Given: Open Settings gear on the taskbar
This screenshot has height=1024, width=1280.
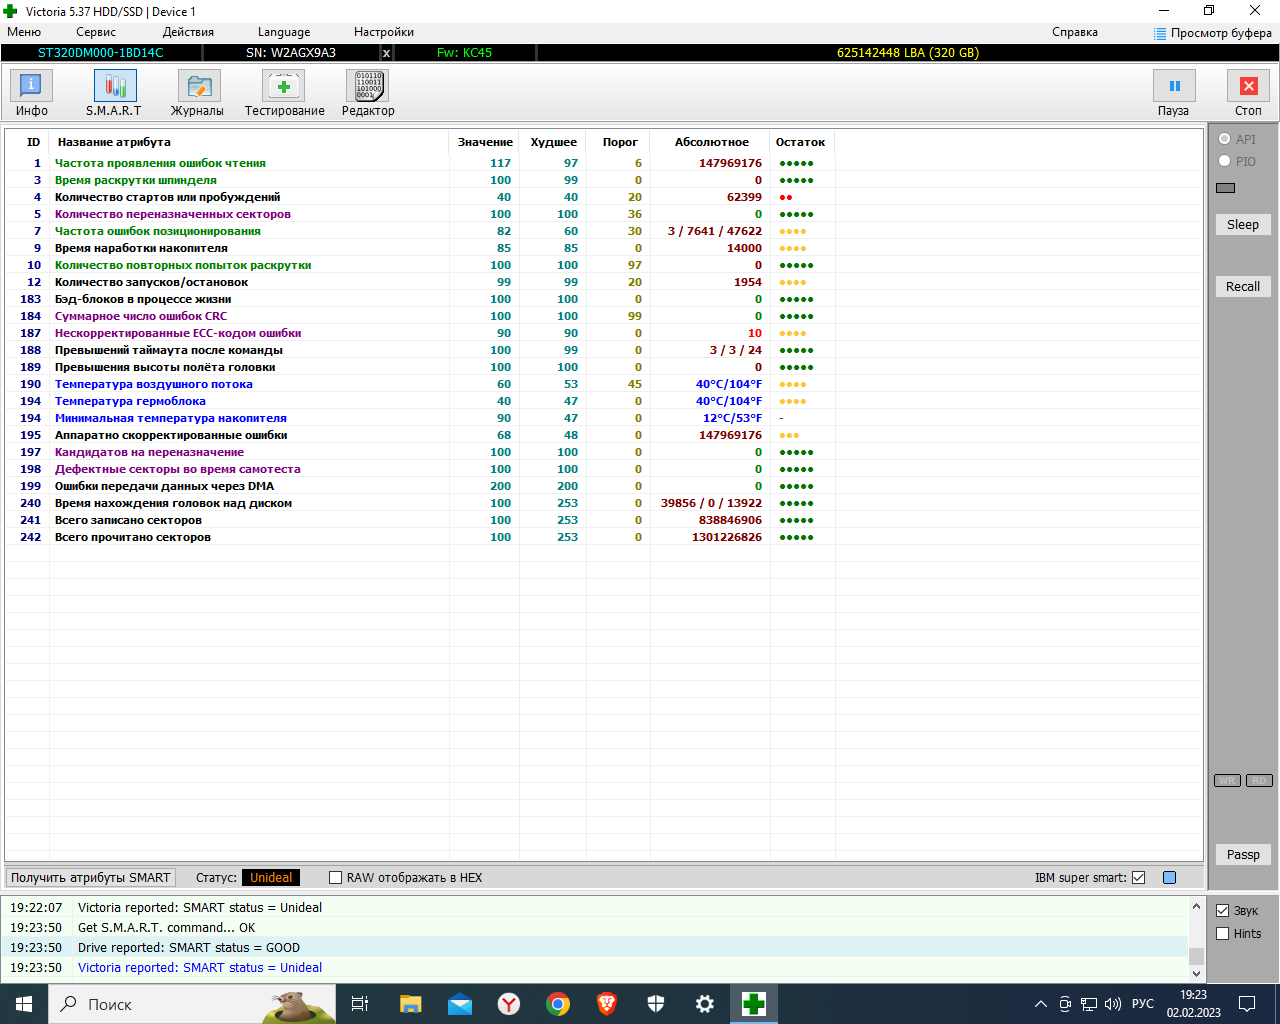Looking at the screenshot, I should point(705,1004).
